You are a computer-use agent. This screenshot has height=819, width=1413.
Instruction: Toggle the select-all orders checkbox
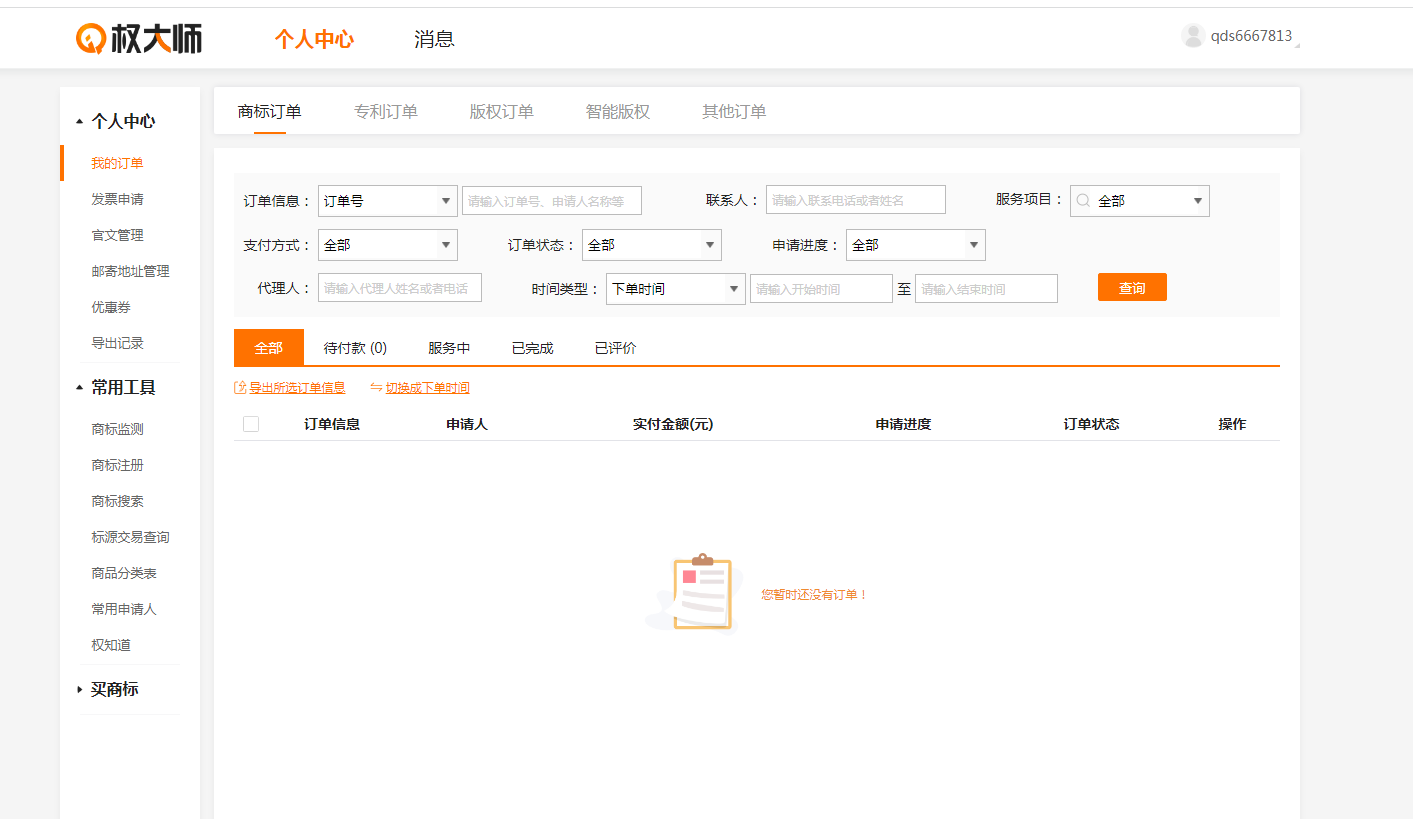point(251,424)
